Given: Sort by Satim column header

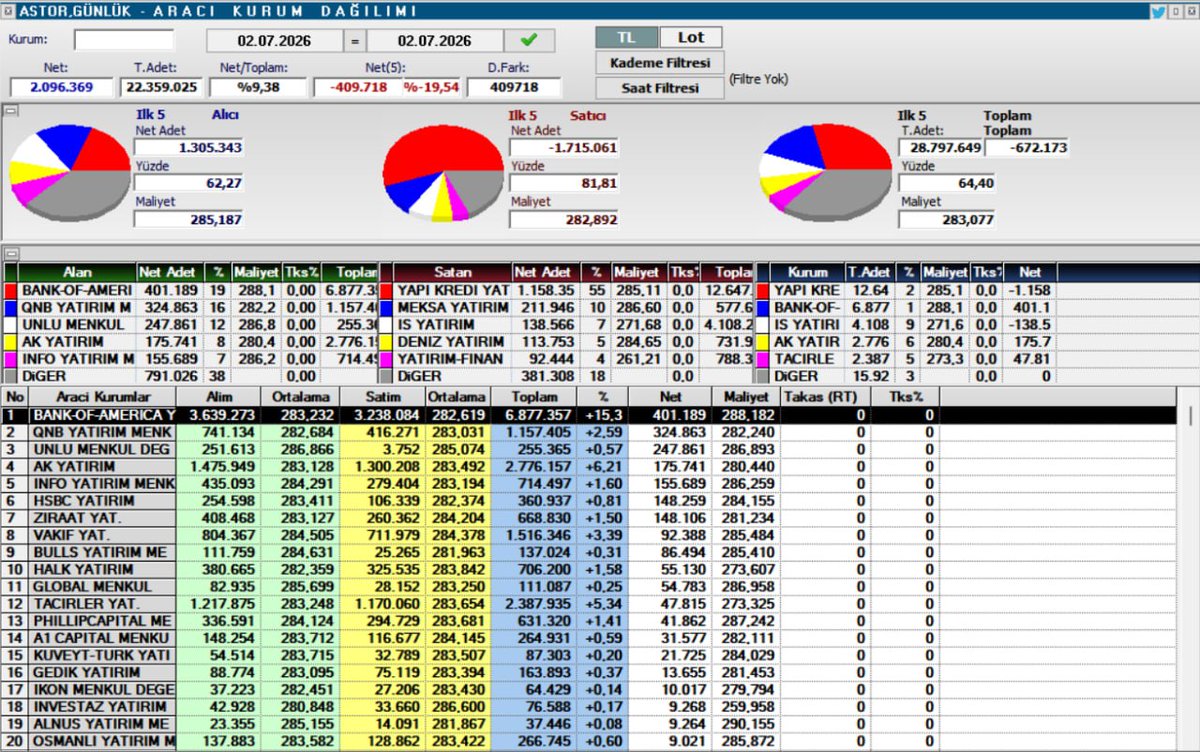Looking at the screenshot, I should (x=382, y=397).
